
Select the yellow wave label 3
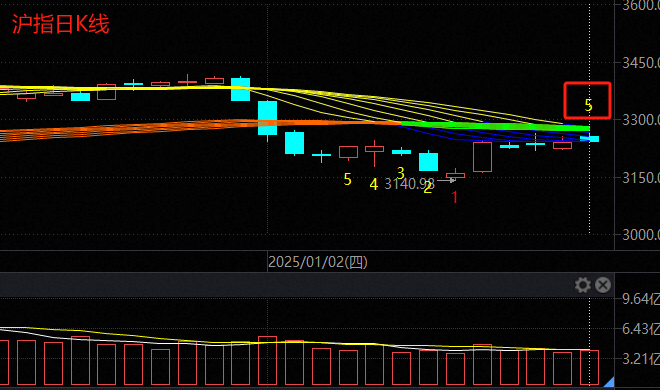click(x=400, y=173)
